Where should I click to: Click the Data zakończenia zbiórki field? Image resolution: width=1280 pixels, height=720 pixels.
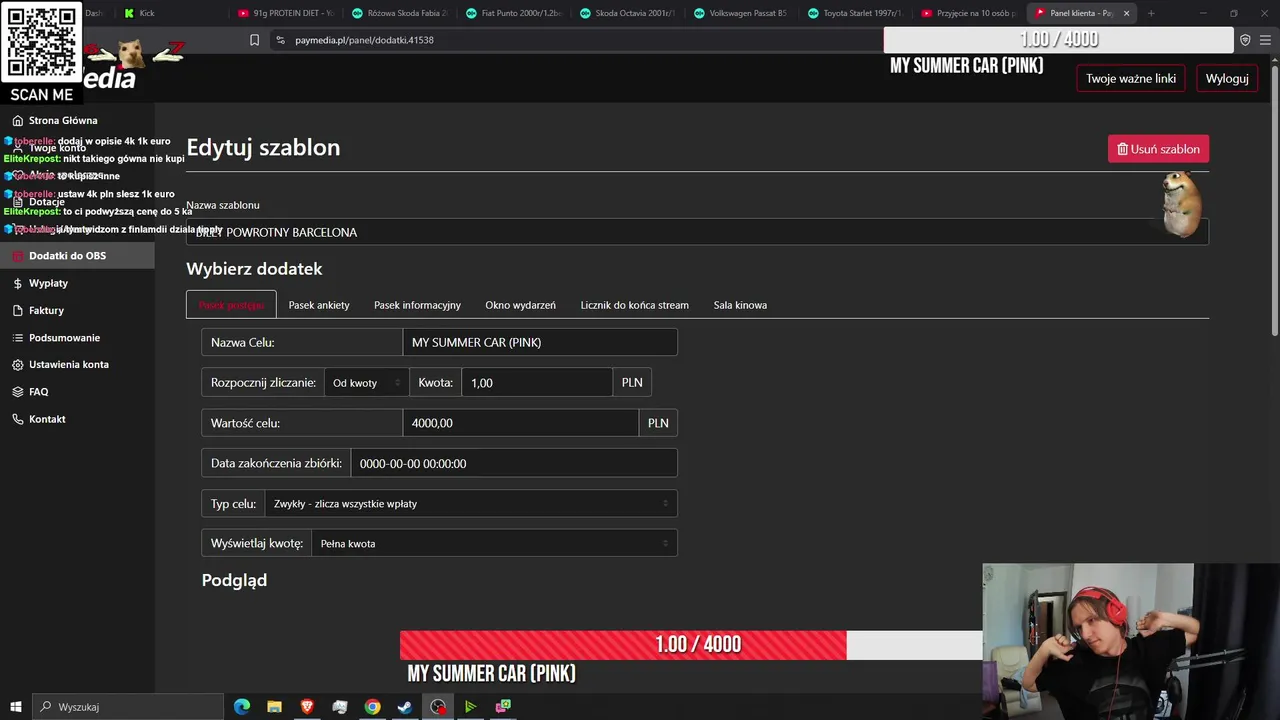pyautogui.click(x=514, y=463)
